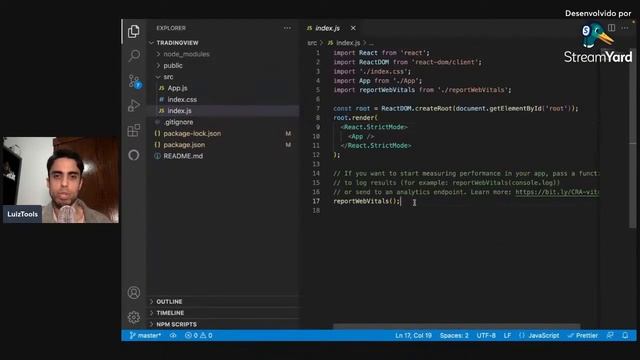Open the Accounts icon in activity bar

coord(134,293)
